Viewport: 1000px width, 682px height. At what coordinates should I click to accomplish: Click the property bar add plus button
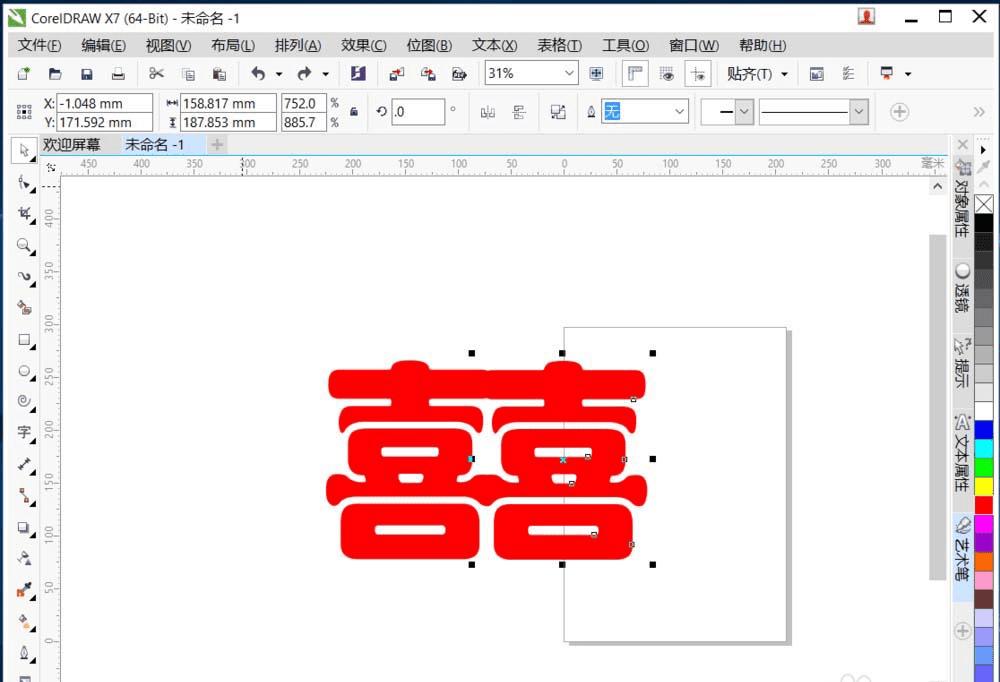click(899, 112)
